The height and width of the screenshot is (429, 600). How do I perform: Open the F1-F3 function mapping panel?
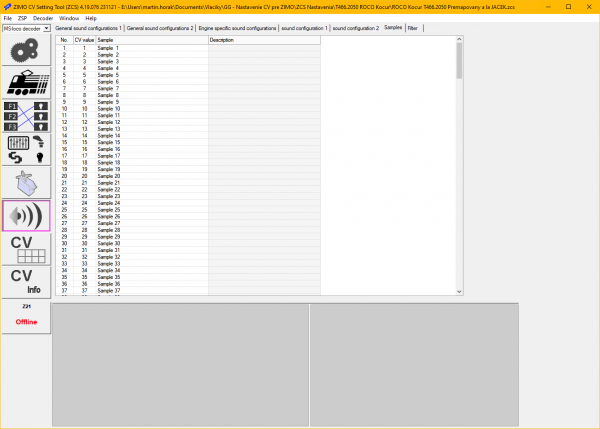click(x=26, y=116)
